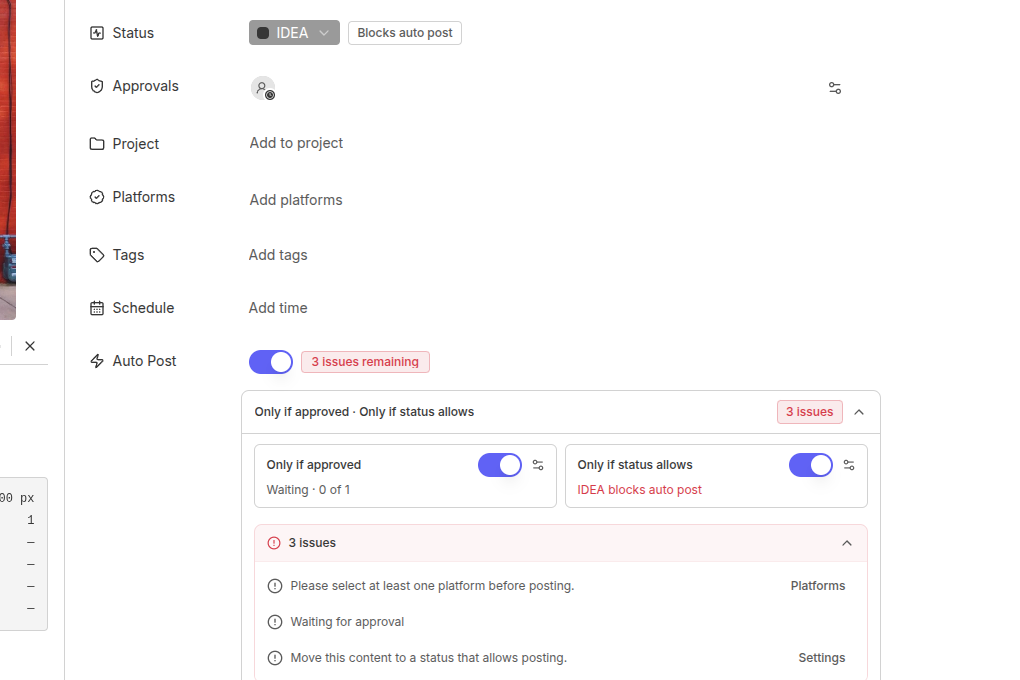This screenshot has height=680, width=1020.
Task: Open 'Only if approved' settings icon
Action: click(x=538, y=465)
